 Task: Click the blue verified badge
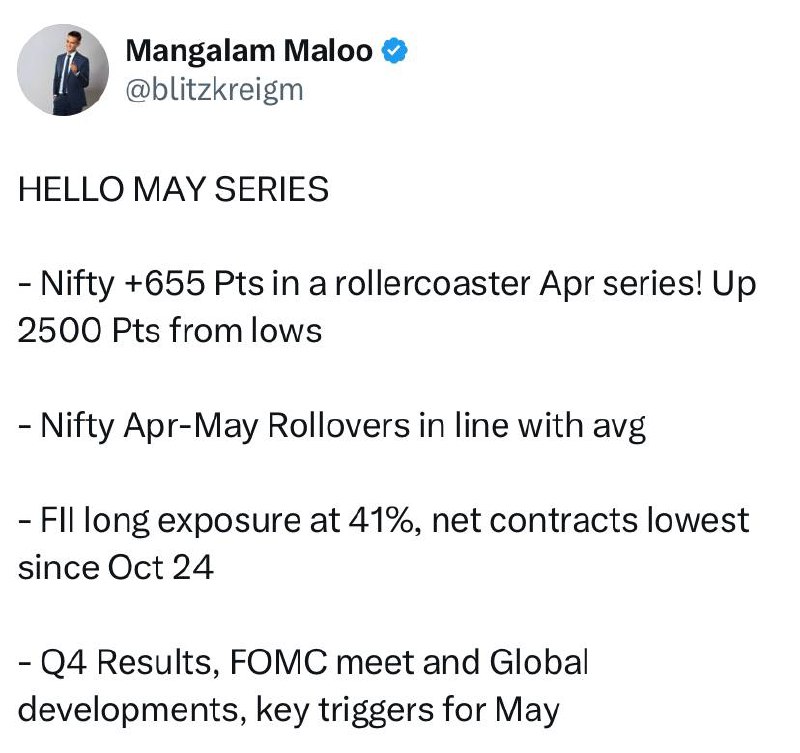[x=394, y=51]
